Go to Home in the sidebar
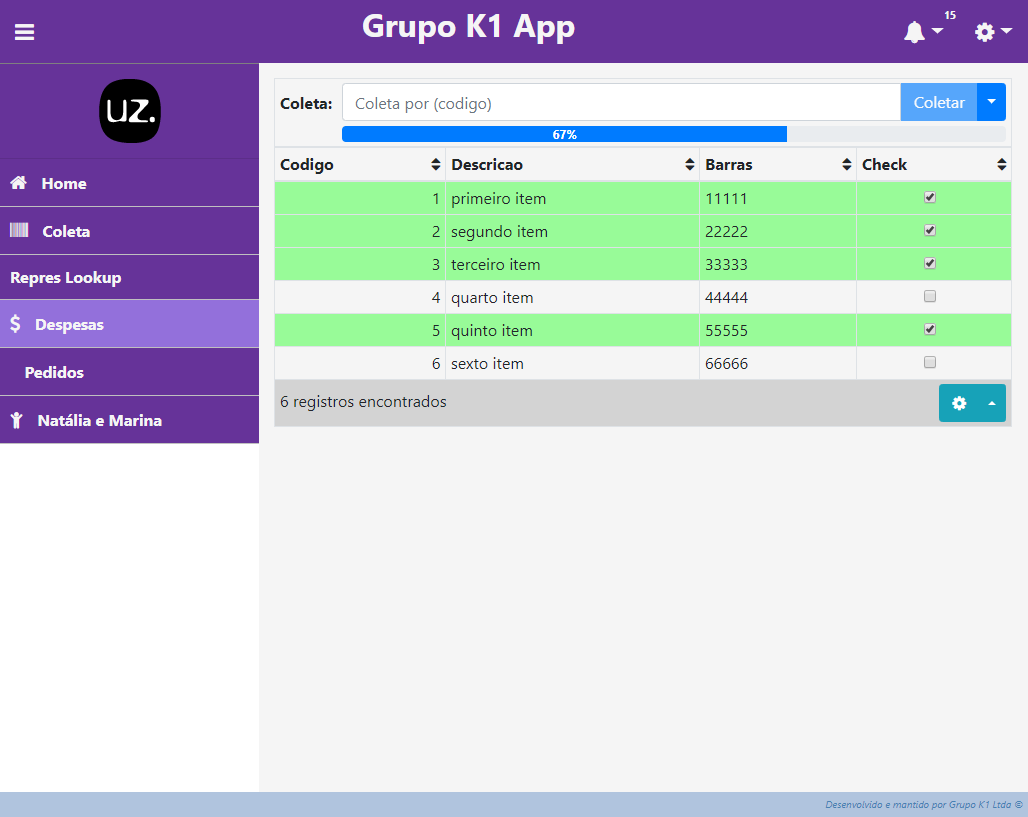Viewport: 1028px width, 817px height. click(129, 183)
